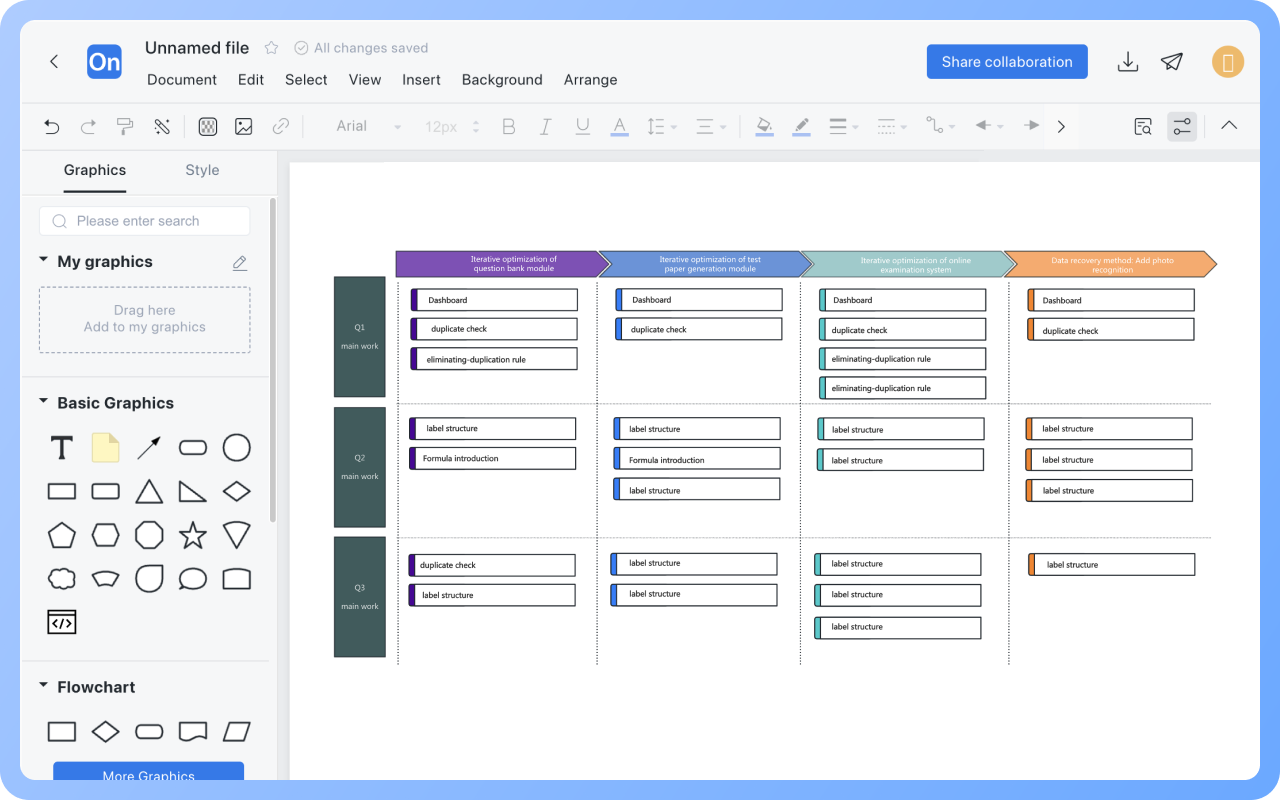Toggle bold text formatting

click(x=509, y=126)
